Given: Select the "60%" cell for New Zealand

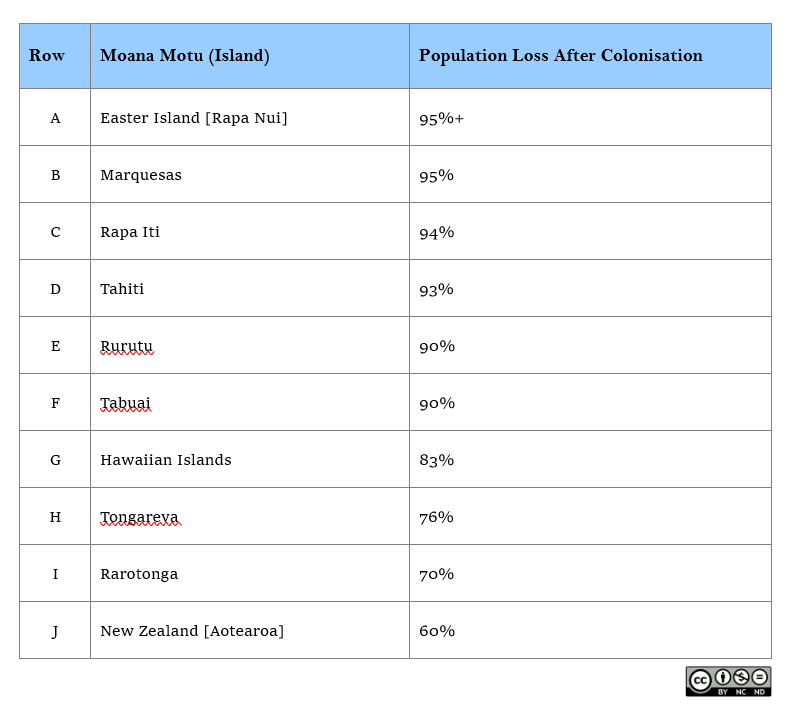Looking at the screenshot, I should pyautogui.click(x=437, y=631).
